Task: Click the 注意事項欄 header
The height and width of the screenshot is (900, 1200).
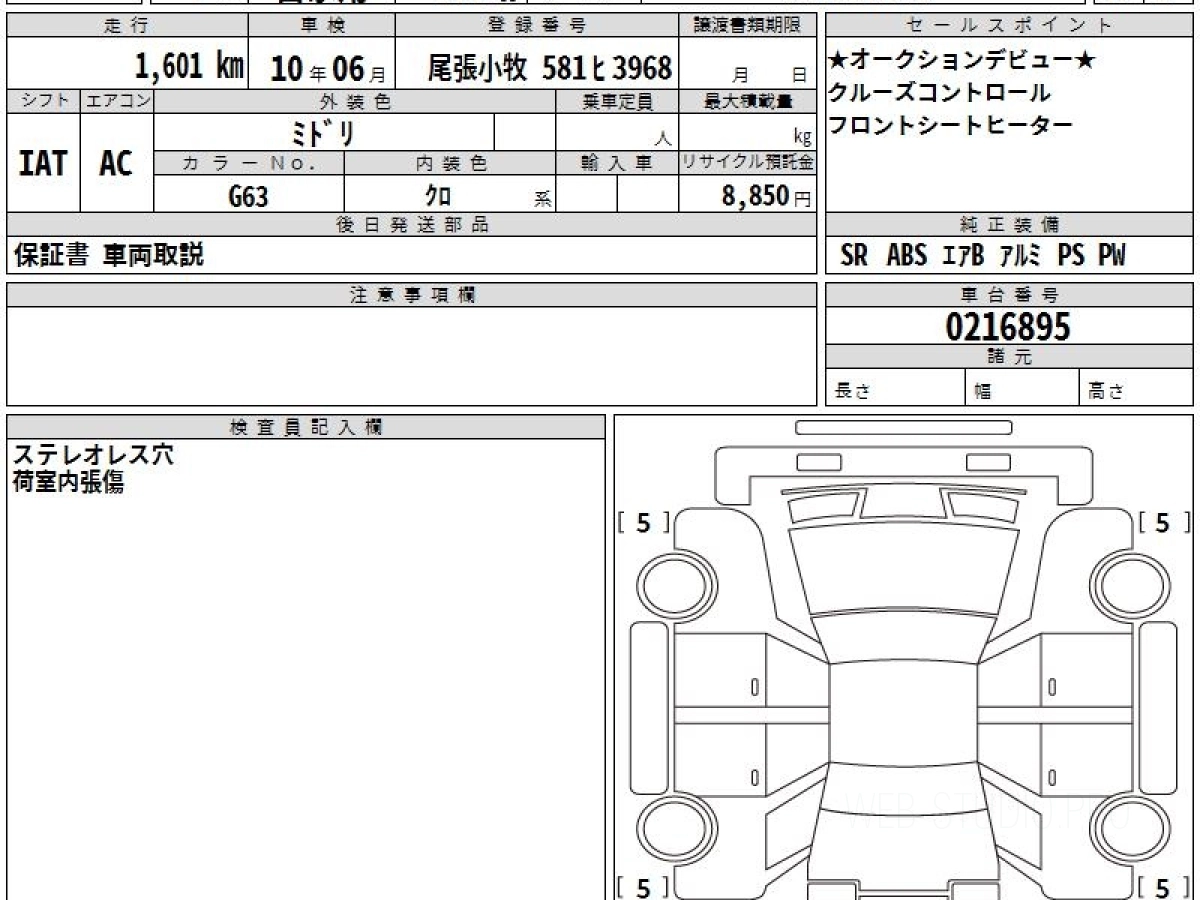Action: (x=412, y=295)
